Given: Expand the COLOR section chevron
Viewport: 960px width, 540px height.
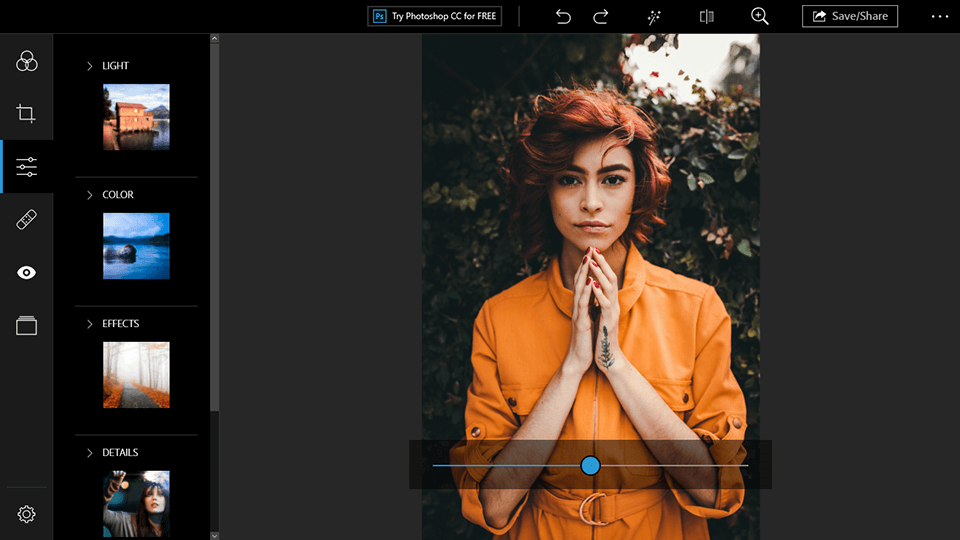Looking at the screenshot, I should pos(89,195).
